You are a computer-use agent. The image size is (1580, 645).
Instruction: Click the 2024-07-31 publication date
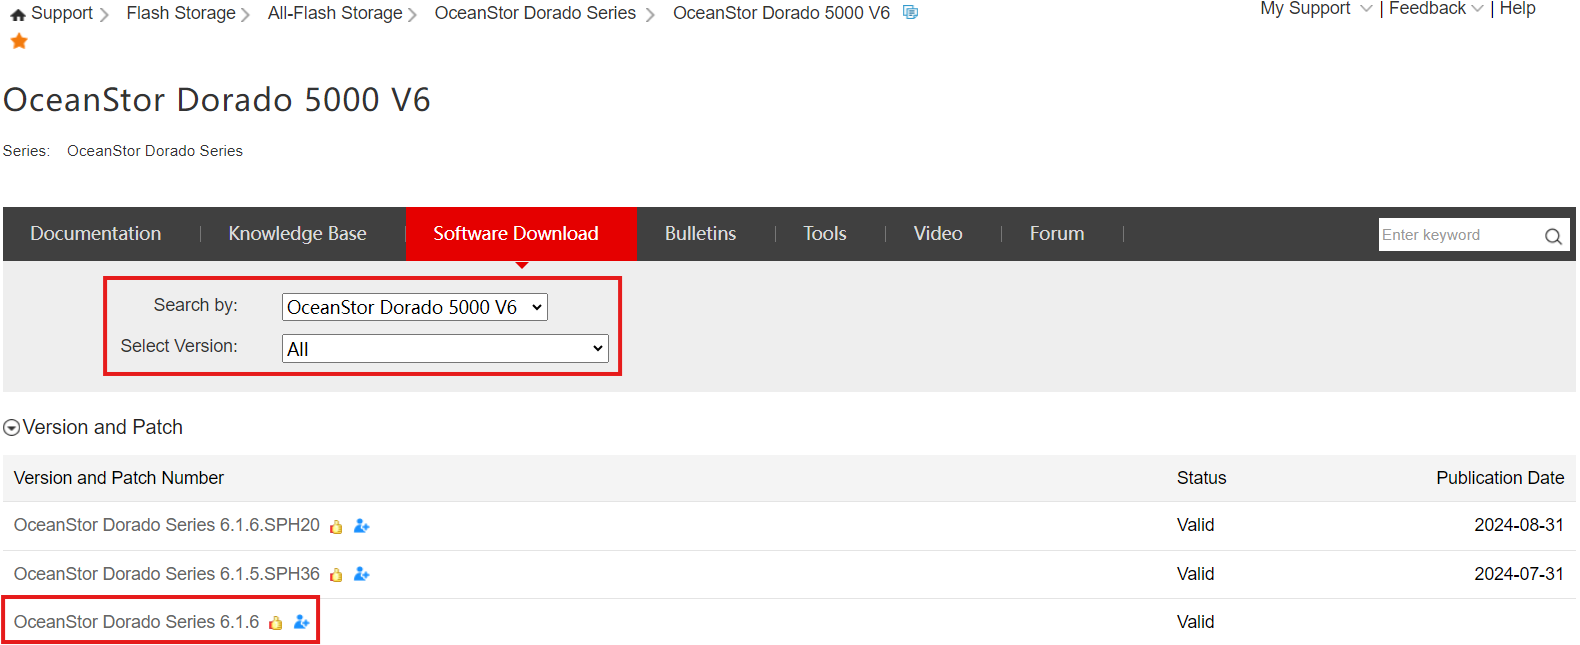click(x=1518, y=574)
